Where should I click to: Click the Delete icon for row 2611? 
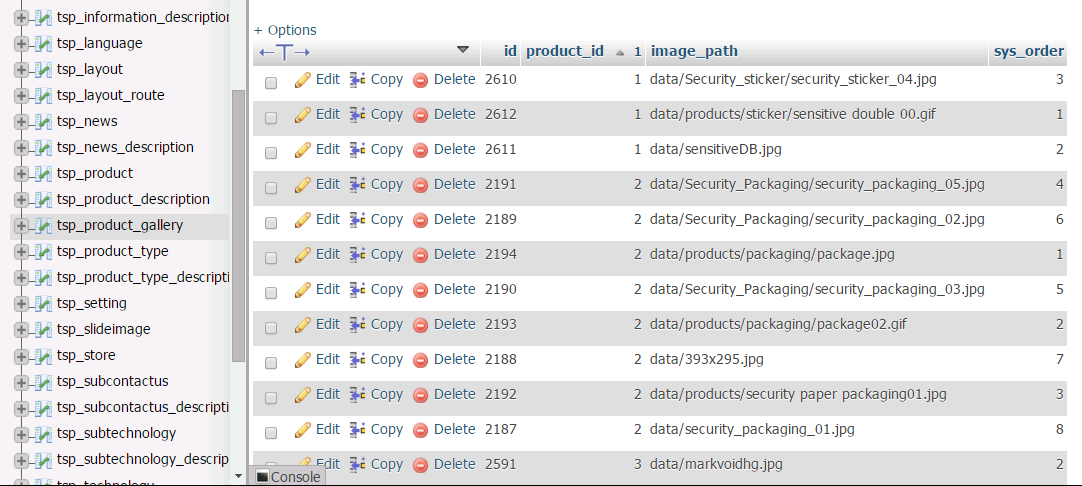coord(421,150)
